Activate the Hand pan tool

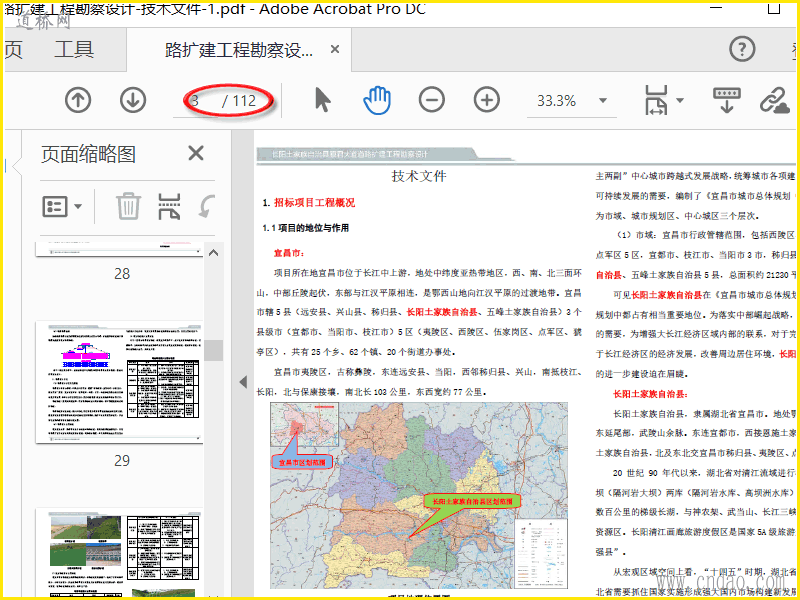(376, 100)
